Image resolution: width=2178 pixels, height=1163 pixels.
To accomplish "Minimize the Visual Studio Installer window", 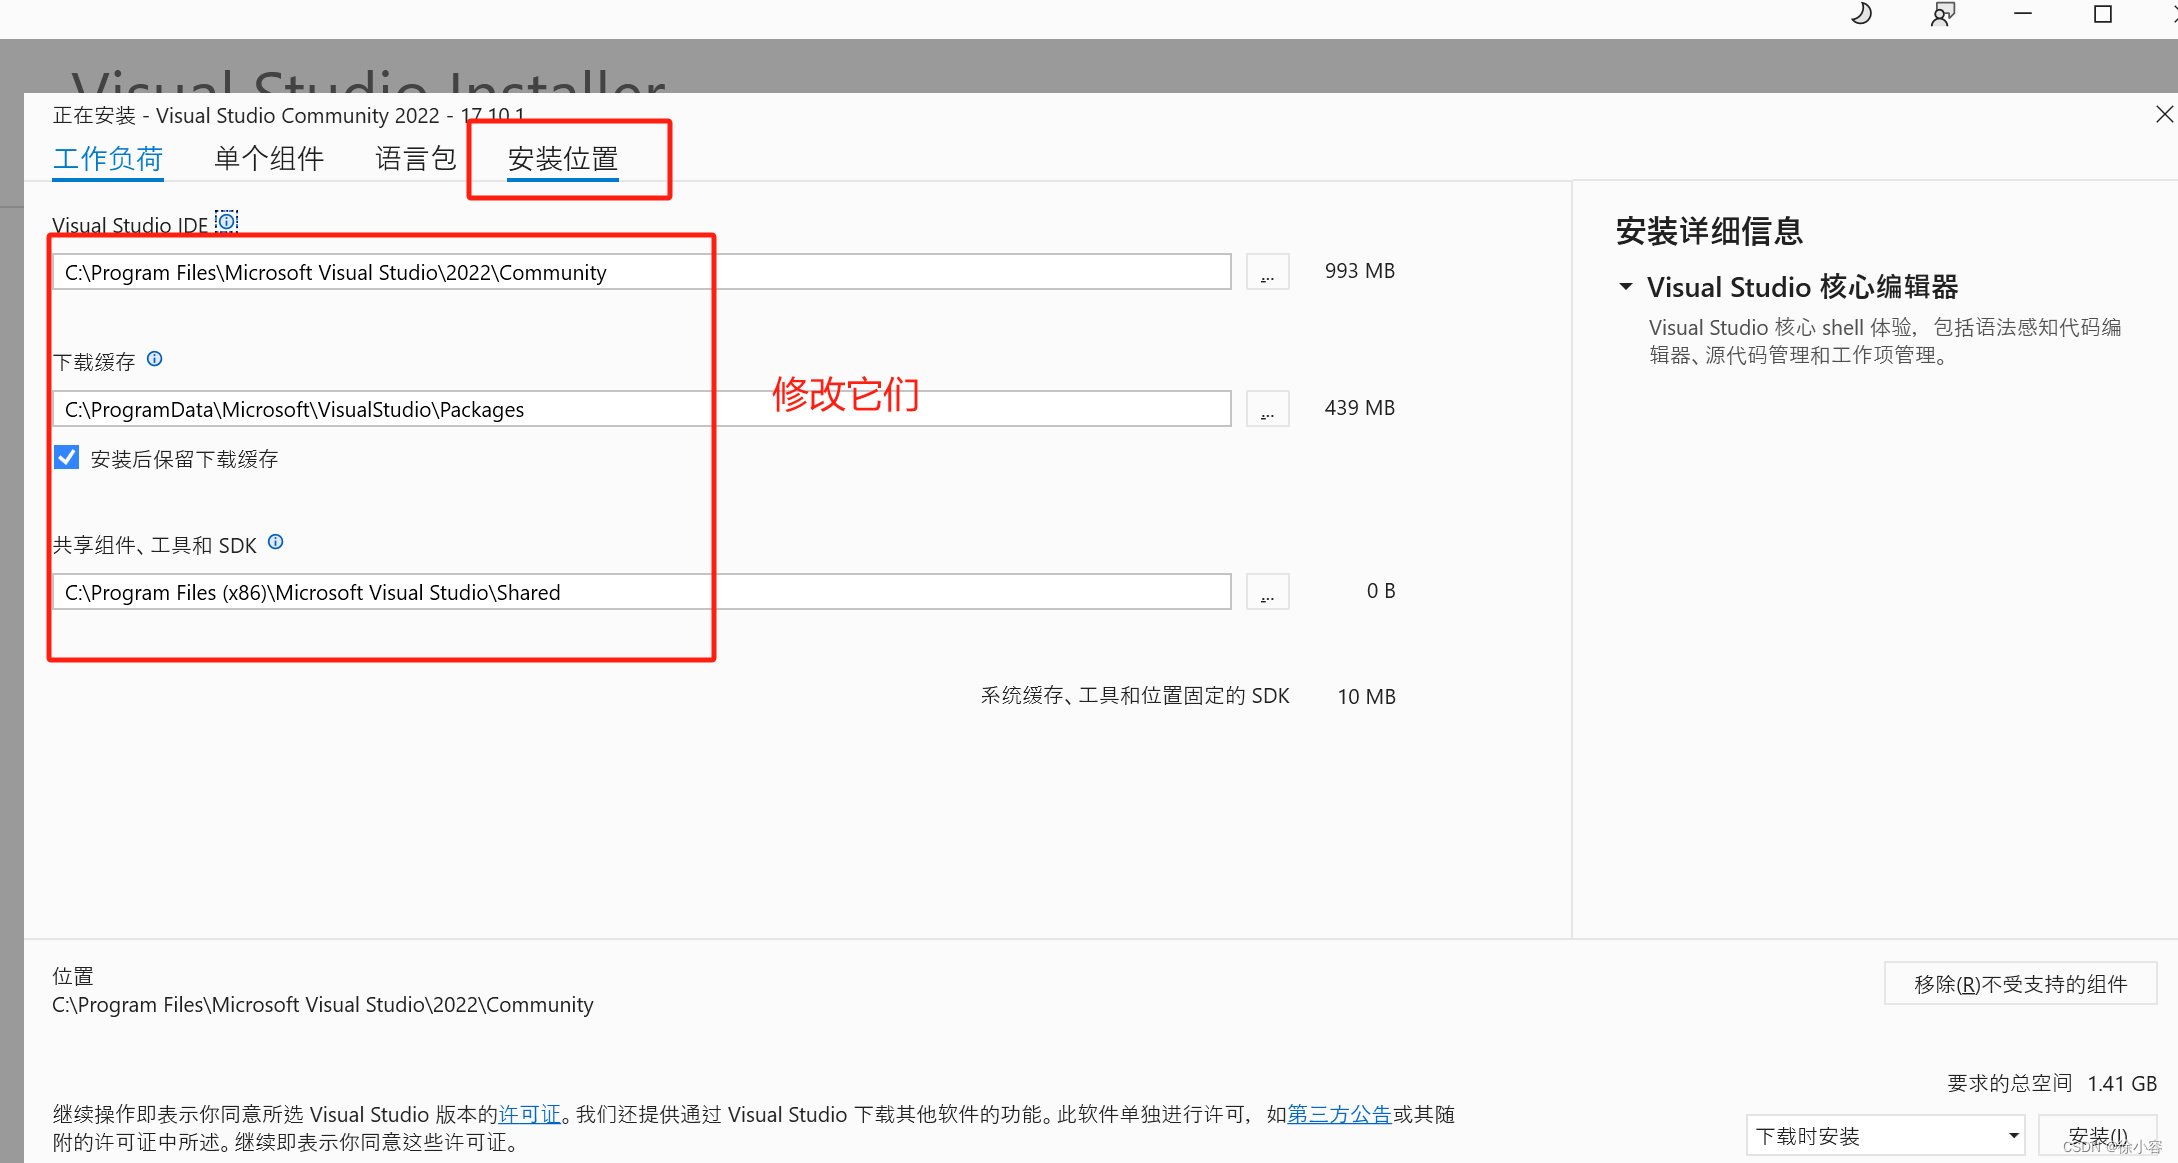I will click(x=2023, y=14).
